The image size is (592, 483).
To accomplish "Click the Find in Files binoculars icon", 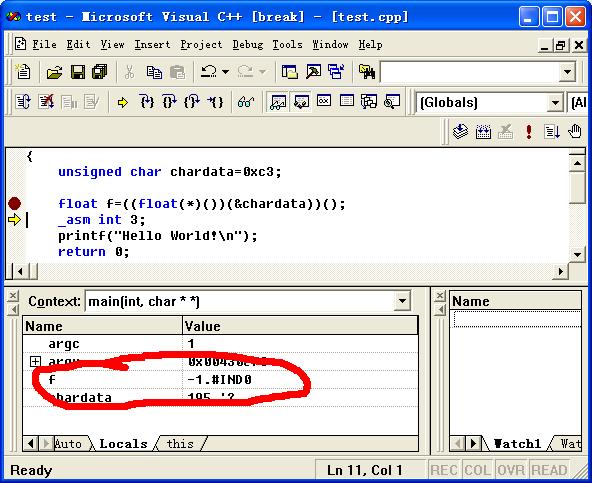I will [367, 71].
